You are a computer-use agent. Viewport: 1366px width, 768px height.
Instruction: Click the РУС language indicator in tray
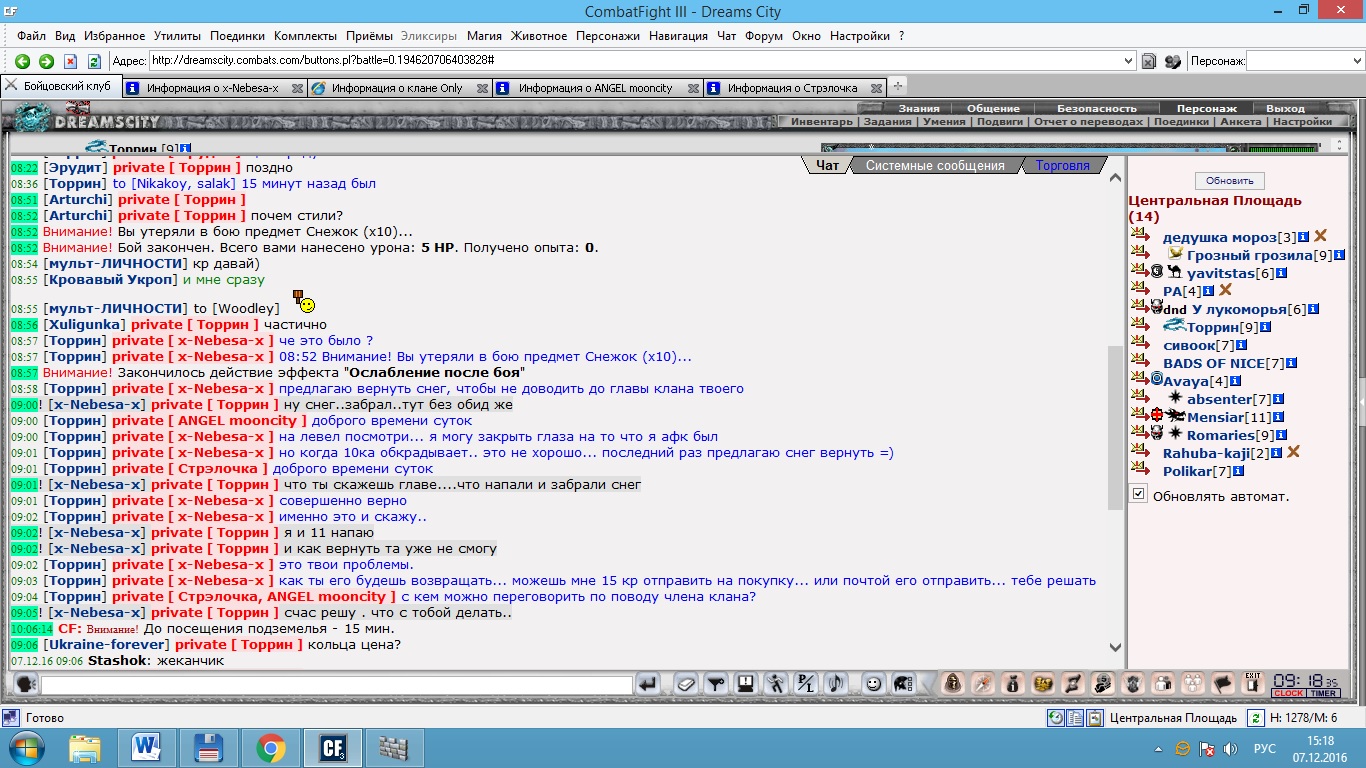coord(1264,748)
